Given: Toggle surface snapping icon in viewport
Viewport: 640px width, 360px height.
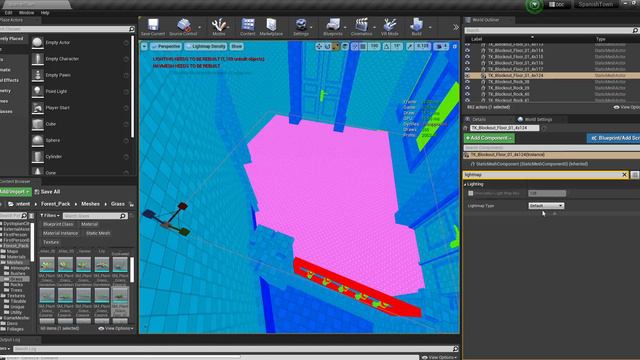Looking at the screenshot, I should pos(355,47).
